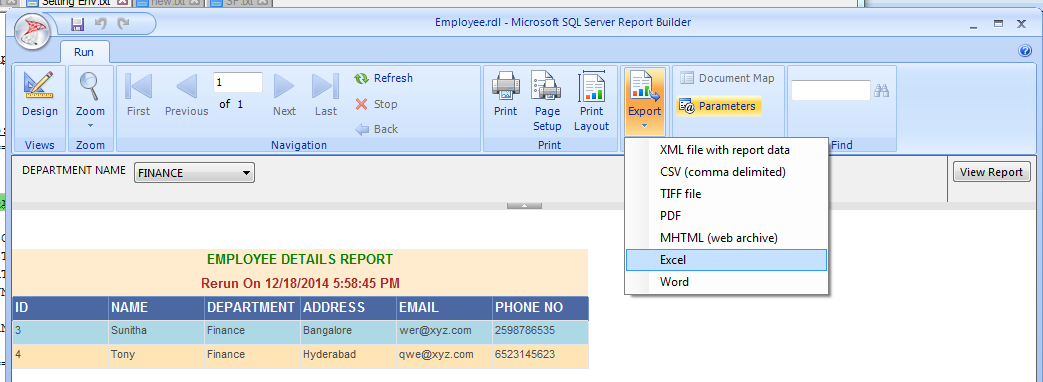Toggle the Document Map pane
The height and width of the screenshot is (382, 1043).
click(x=728, y=79)
